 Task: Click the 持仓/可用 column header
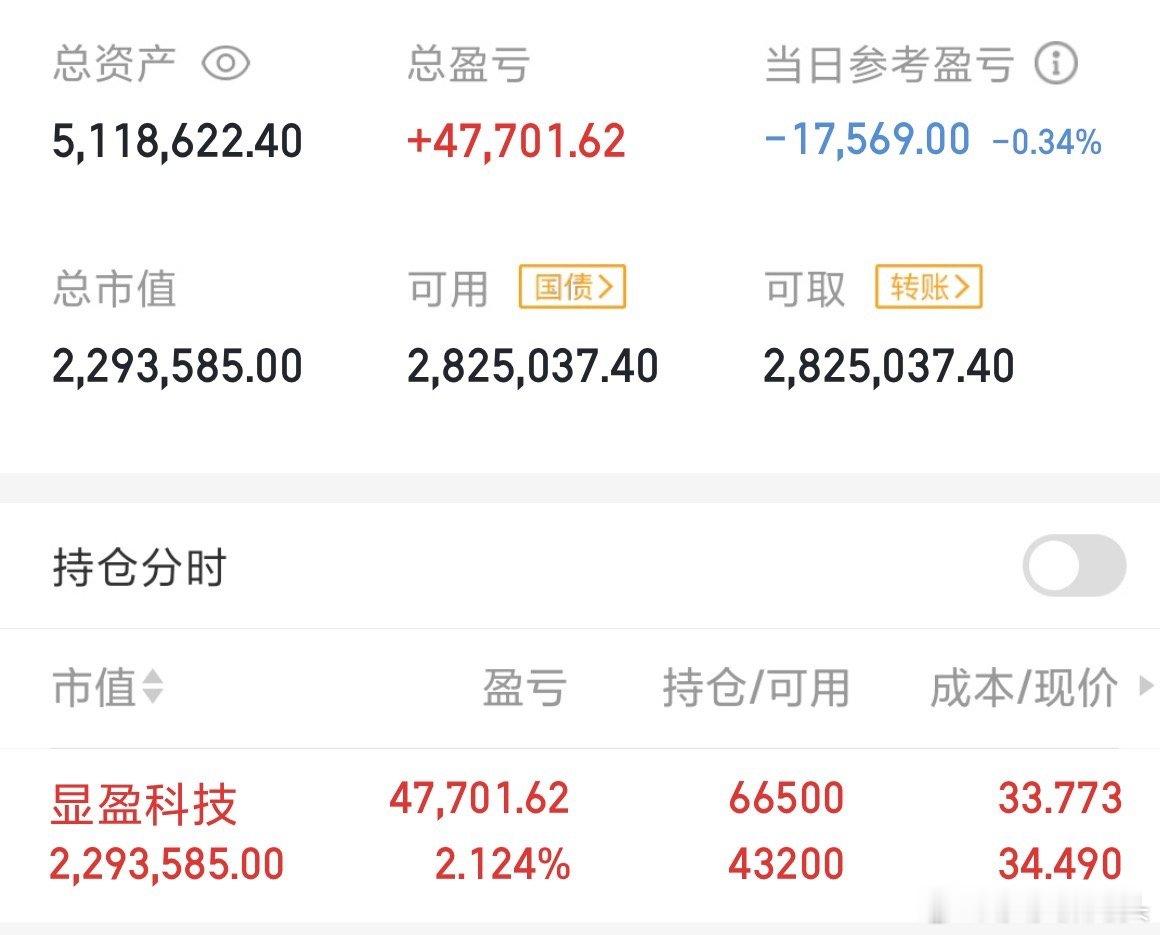tap(755, 688)
